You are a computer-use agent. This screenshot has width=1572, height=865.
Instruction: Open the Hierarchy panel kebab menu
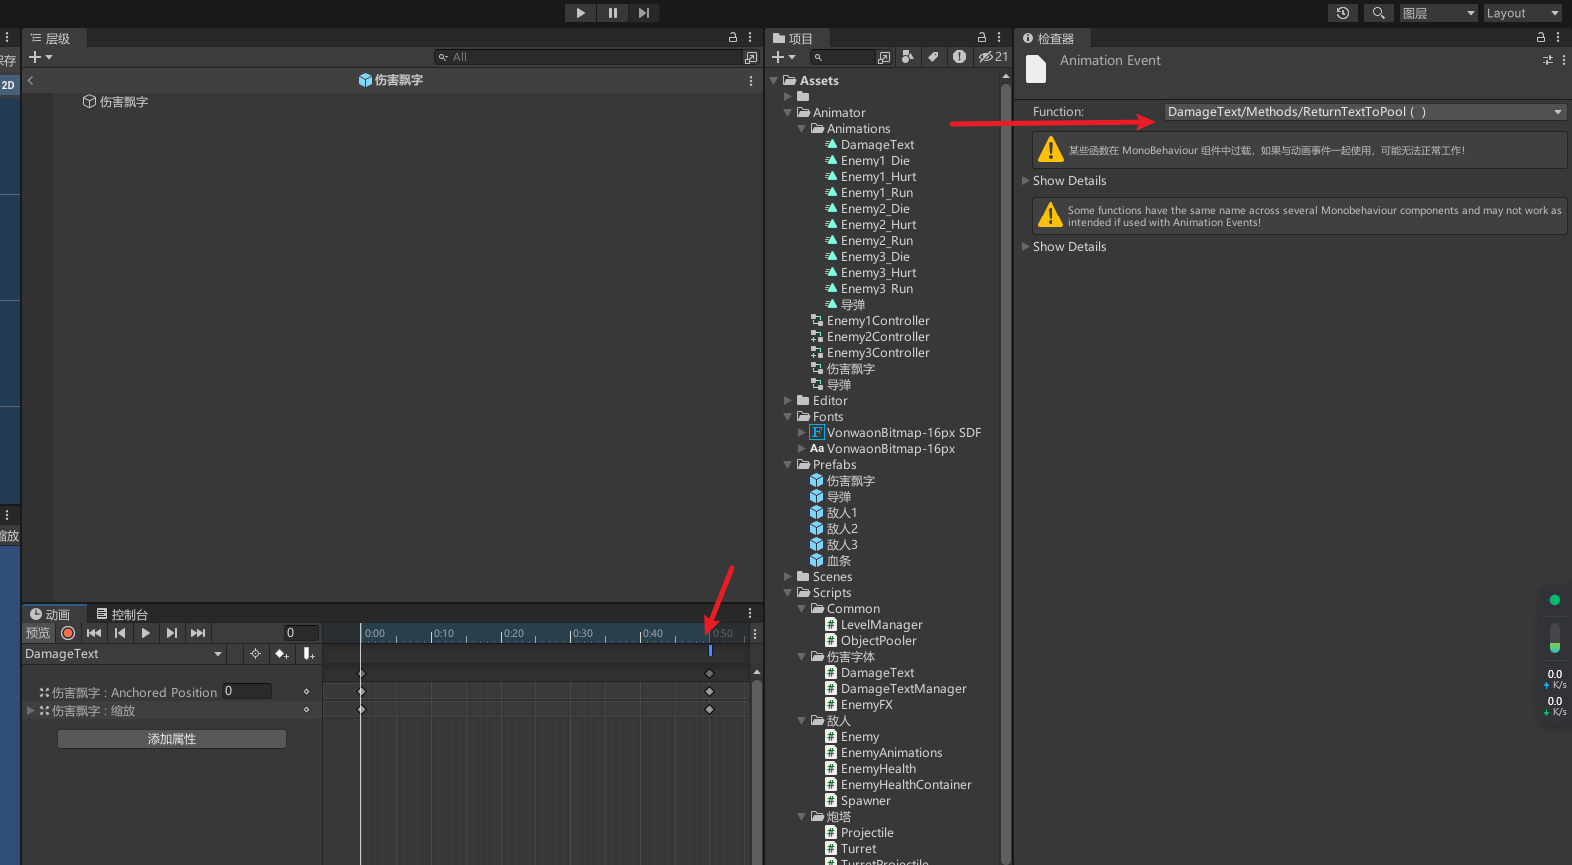click(x=750, y=37)
